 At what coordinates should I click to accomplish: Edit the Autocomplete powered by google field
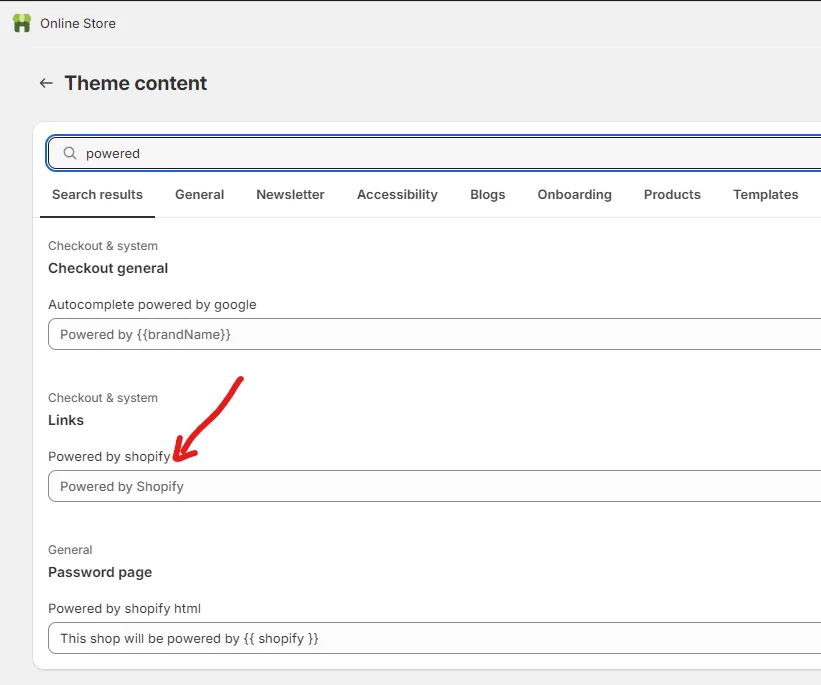(x=435, y=334)
